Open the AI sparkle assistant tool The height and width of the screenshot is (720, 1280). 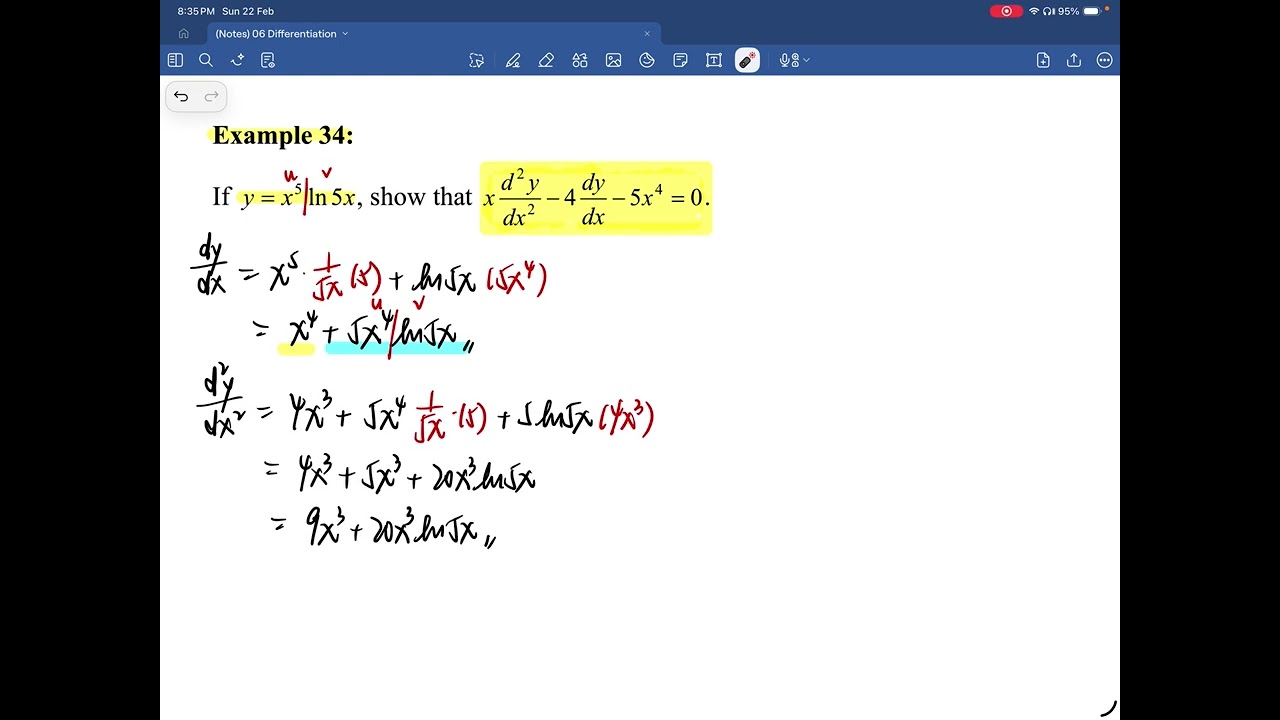click(x=237, y=60)
